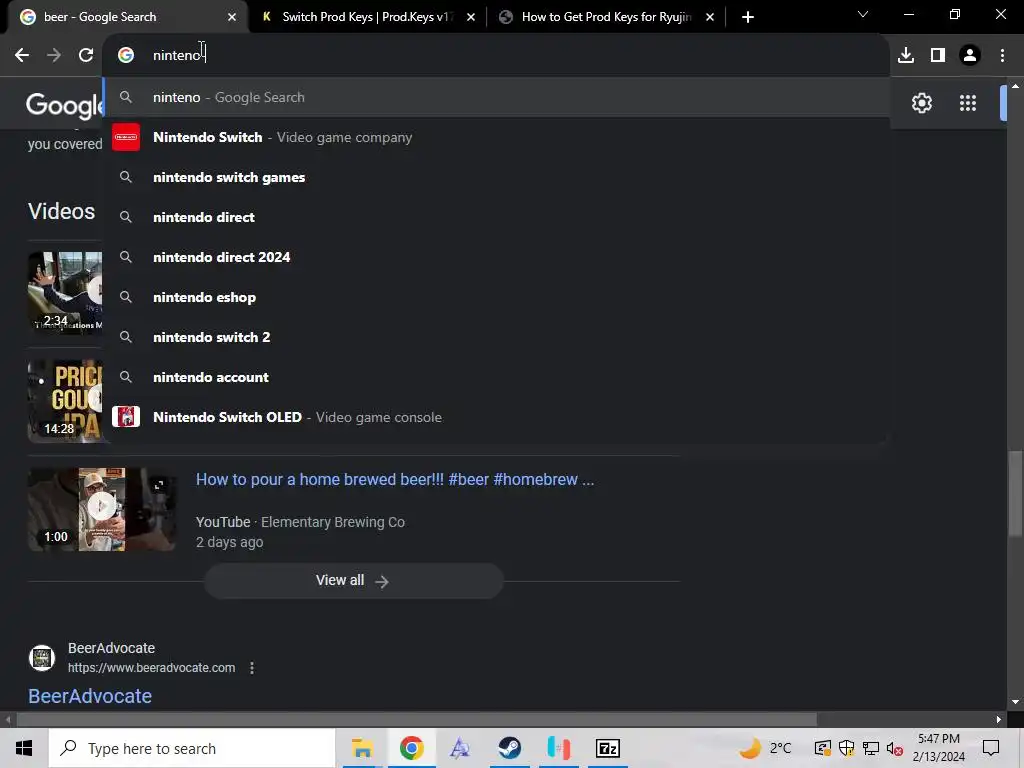Select the beer - Google Search tab
This screenshot has width=1024, height=768.
(x=124, y=17)
